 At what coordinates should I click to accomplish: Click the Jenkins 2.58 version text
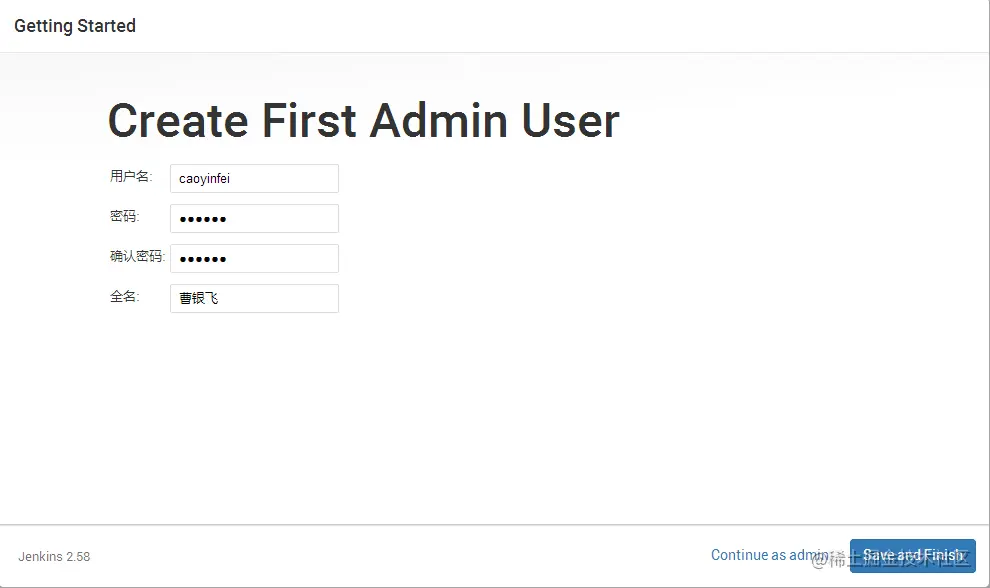[x=54, y=556]
